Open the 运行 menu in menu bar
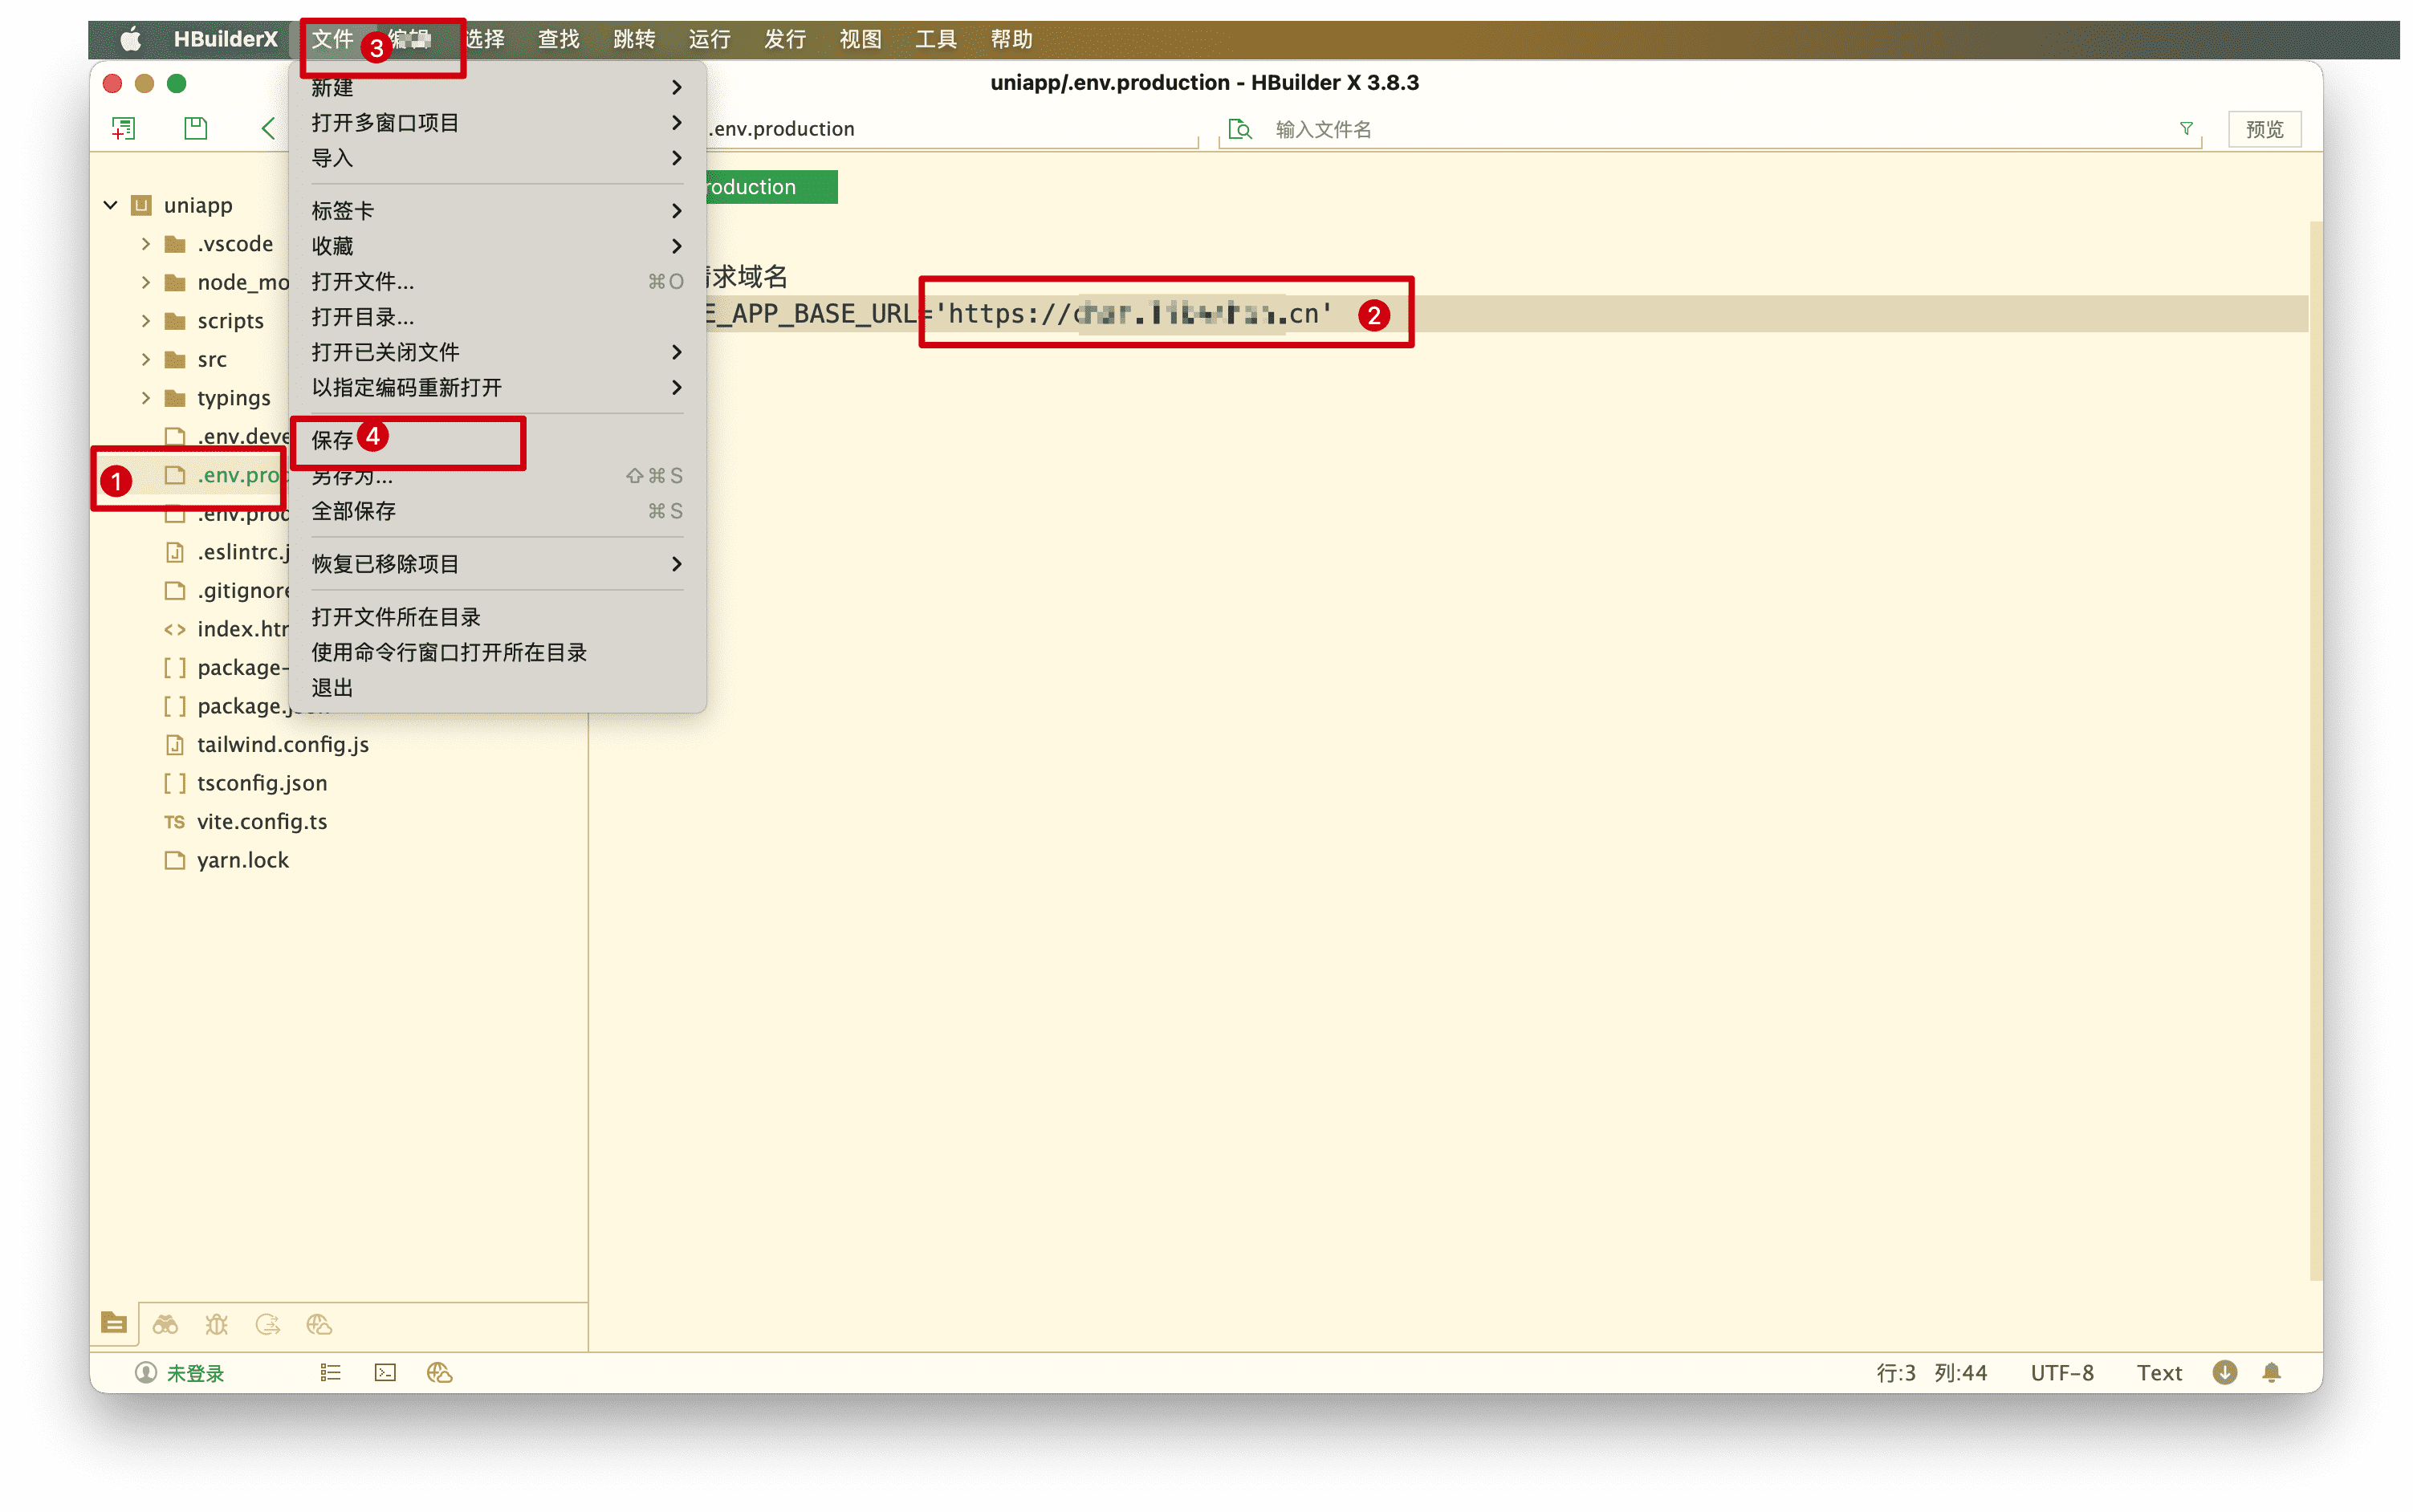Viewport: 2413px width, 1512px height. 709,39
